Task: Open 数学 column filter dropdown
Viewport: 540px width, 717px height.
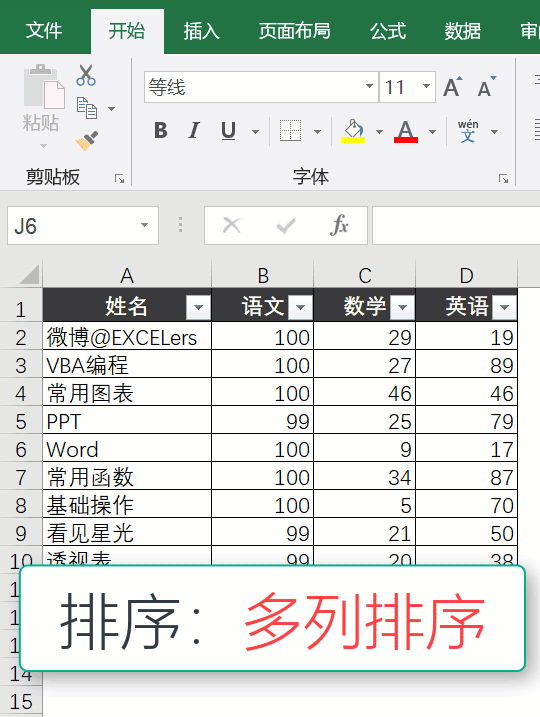Action: coord(402,307)
